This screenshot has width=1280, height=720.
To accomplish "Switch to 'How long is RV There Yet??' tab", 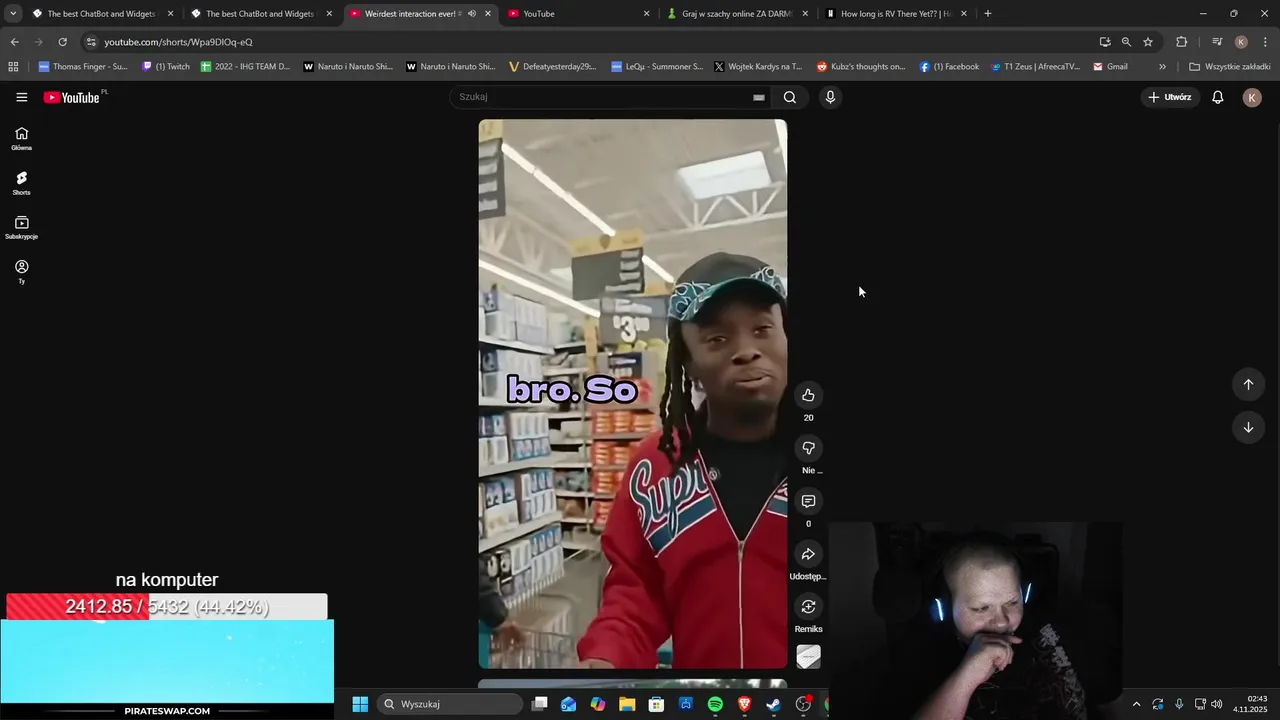I will pyautogui.click(x=895, y=14).
